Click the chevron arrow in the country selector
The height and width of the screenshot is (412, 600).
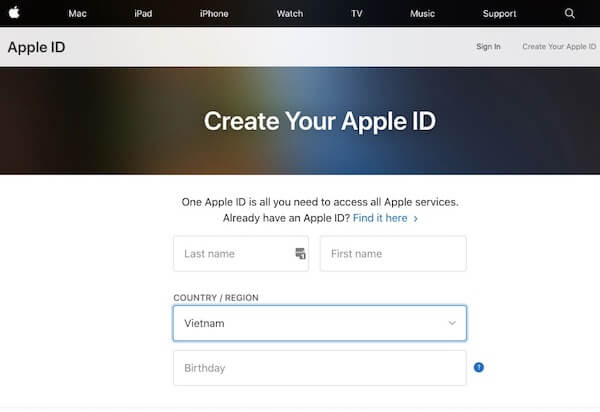[x=452, y=323]
